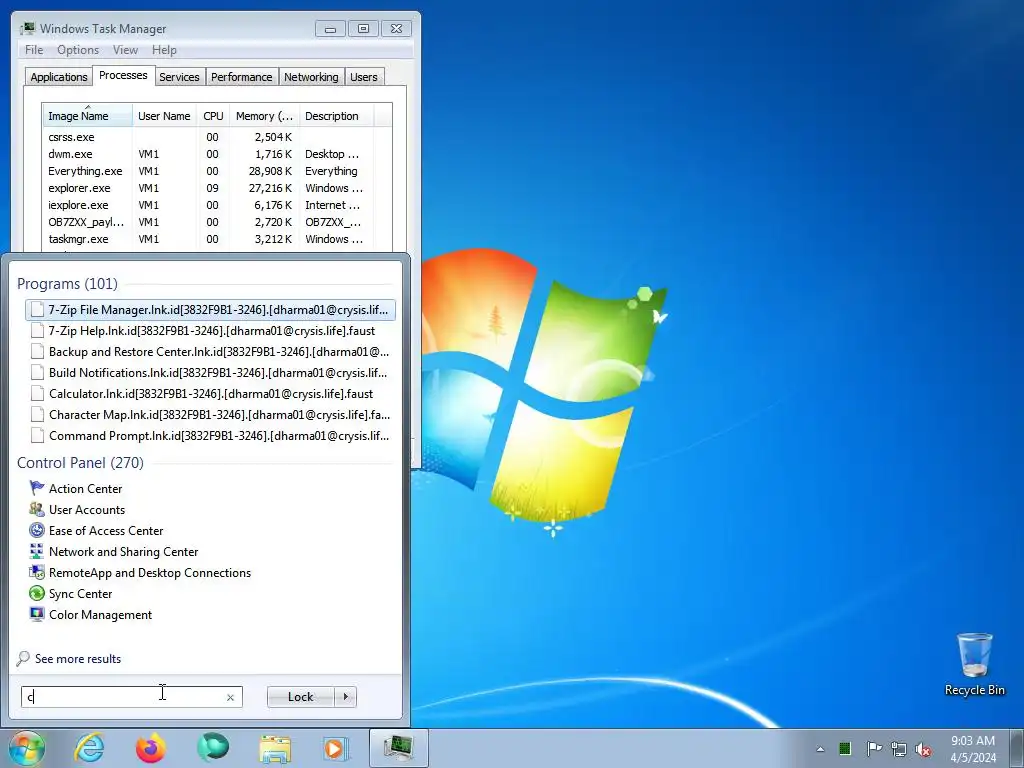Viewport: 1024px width, 768px height.
Task: Switch to the Performance tab
Action: point(242,76)
